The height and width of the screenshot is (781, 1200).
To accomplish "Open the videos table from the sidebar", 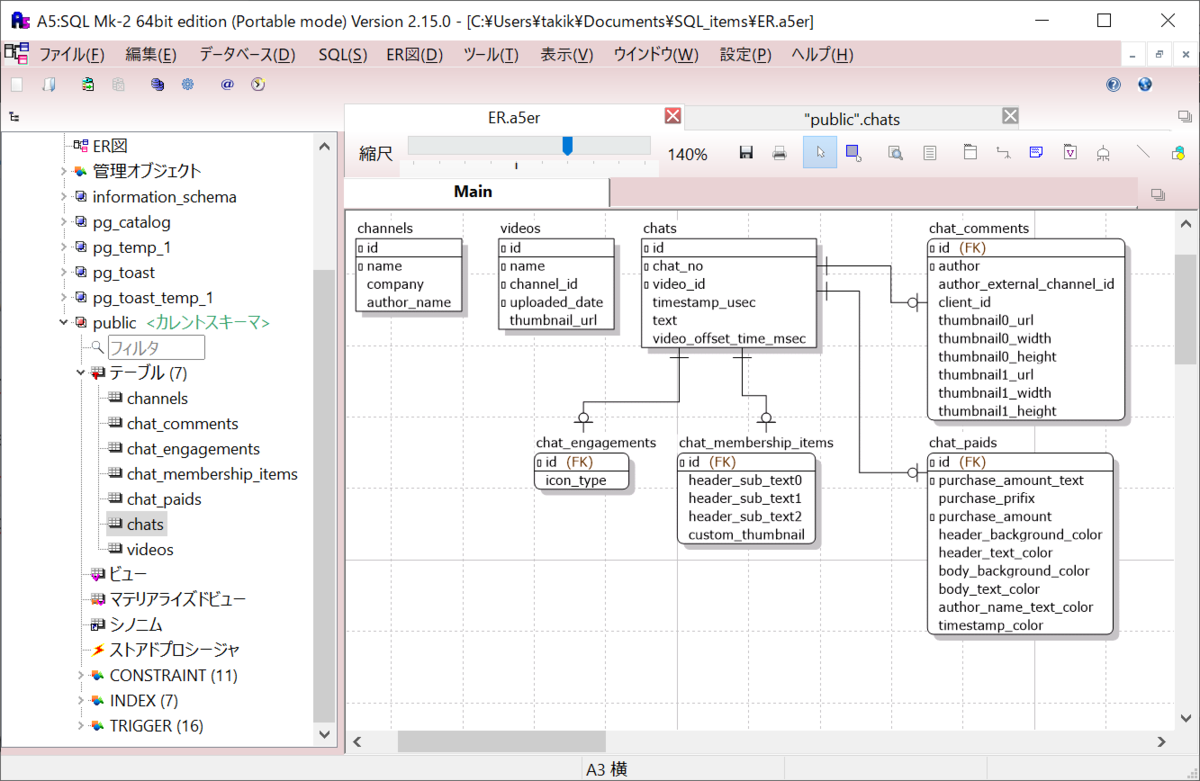I will point(147,549).
